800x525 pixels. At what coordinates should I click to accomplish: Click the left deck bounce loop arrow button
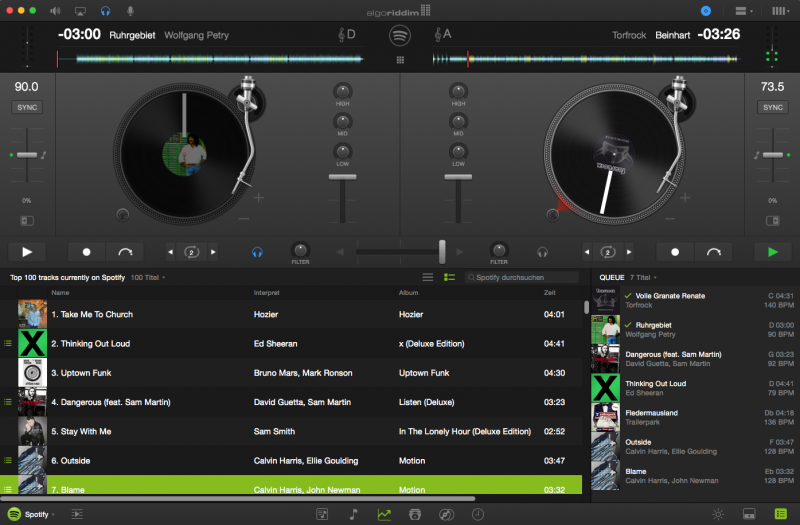tap(125, 252)
